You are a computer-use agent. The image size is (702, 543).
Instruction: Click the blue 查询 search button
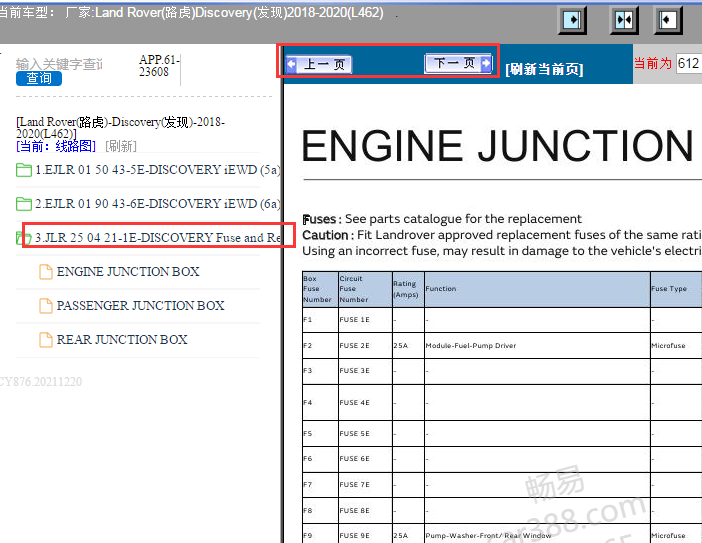(39, 78)
